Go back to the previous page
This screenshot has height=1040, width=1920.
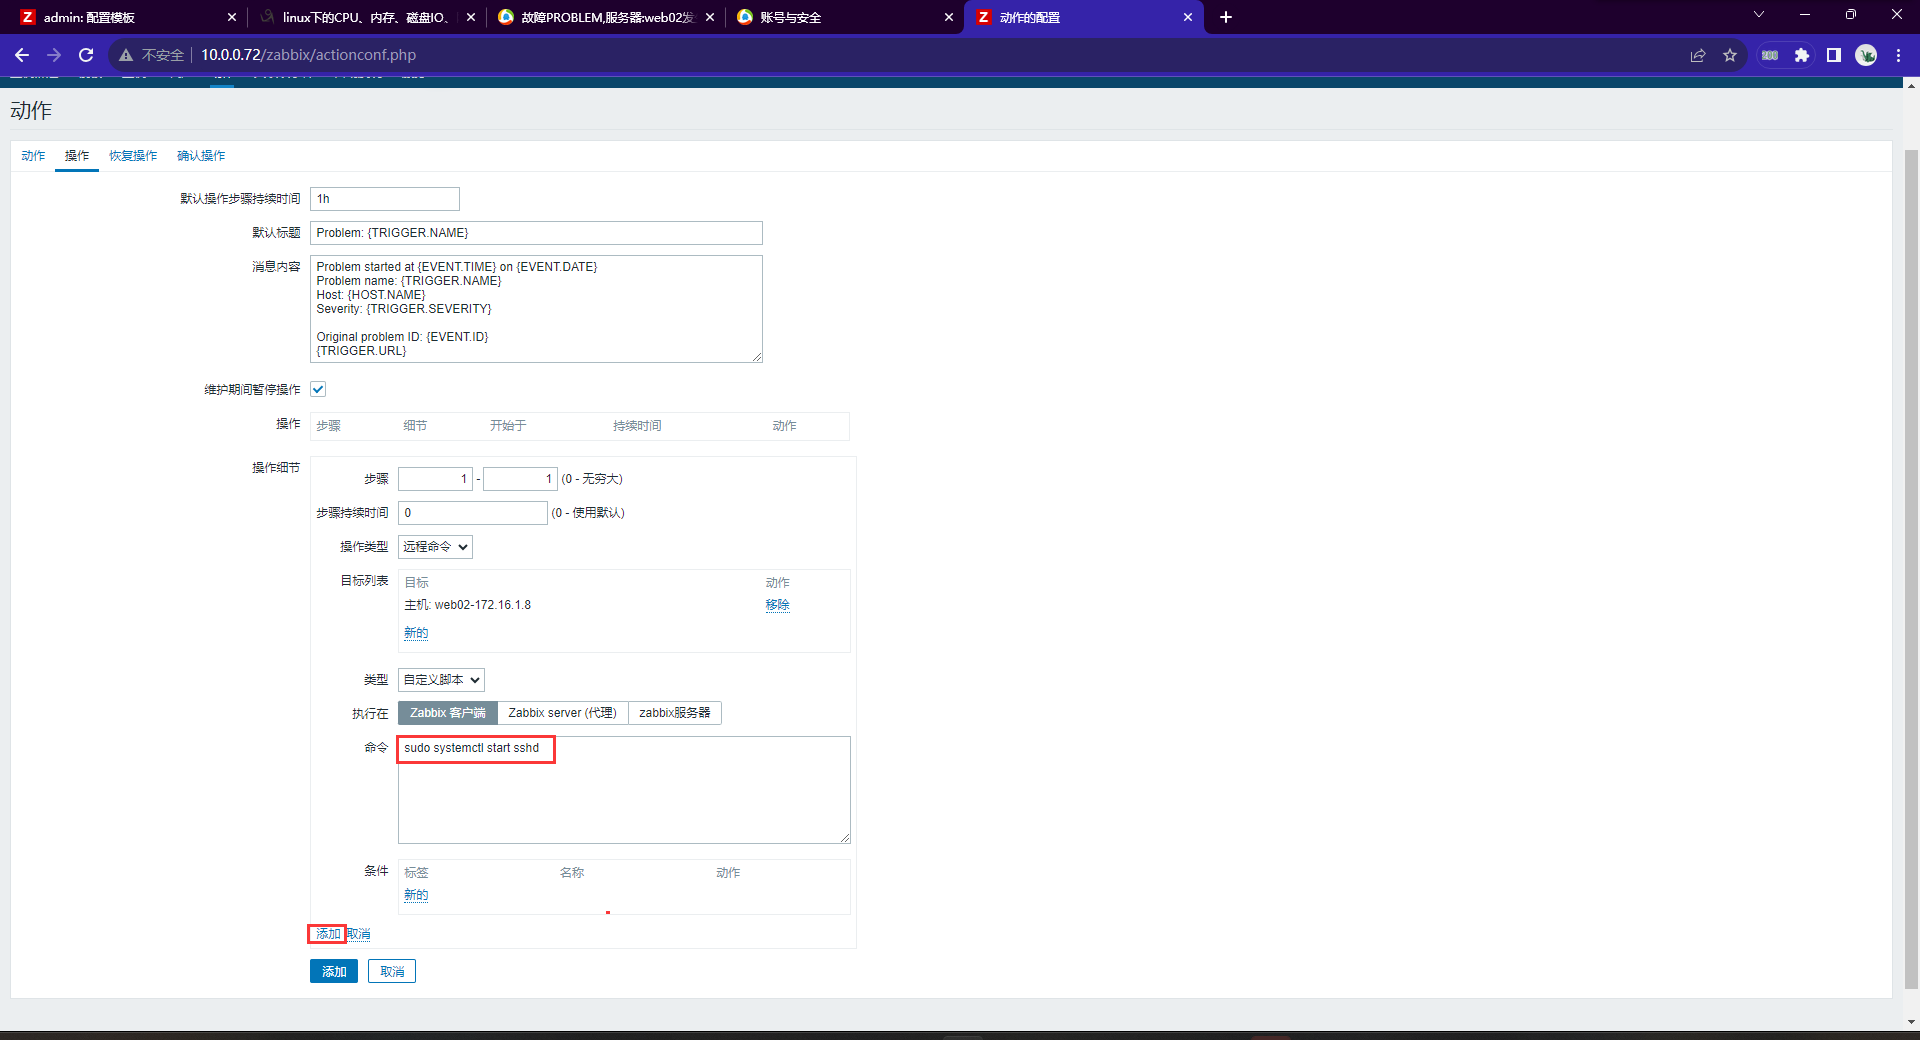click(x=22, y=55)
